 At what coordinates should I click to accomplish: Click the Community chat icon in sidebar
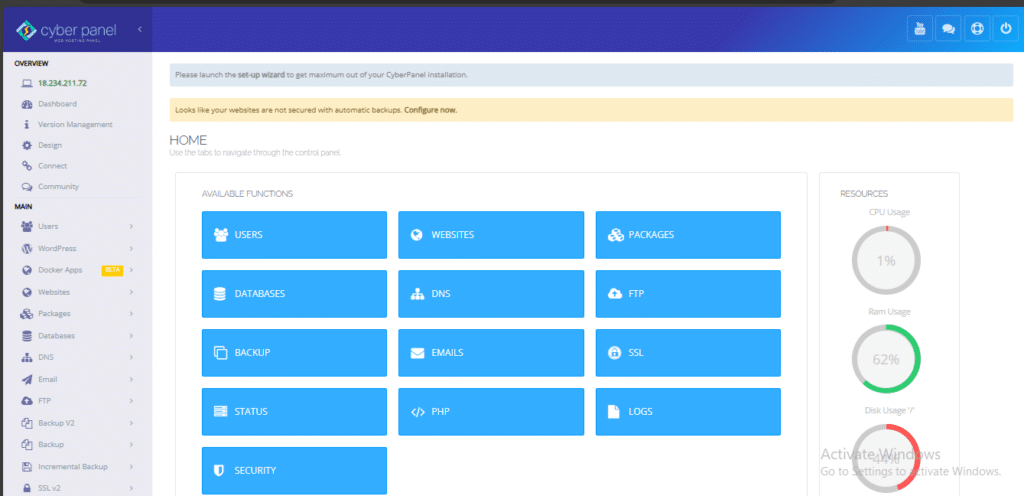click(27, 187)
